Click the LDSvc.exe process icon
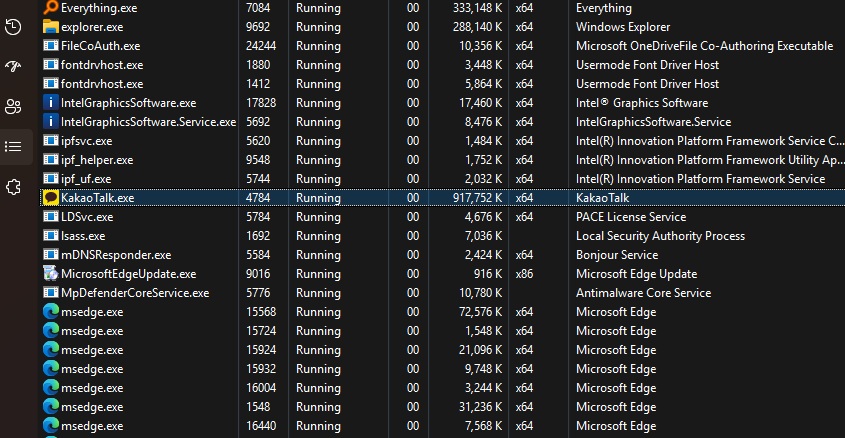This screenshot has height=438, width=845. tap(51, 217)
